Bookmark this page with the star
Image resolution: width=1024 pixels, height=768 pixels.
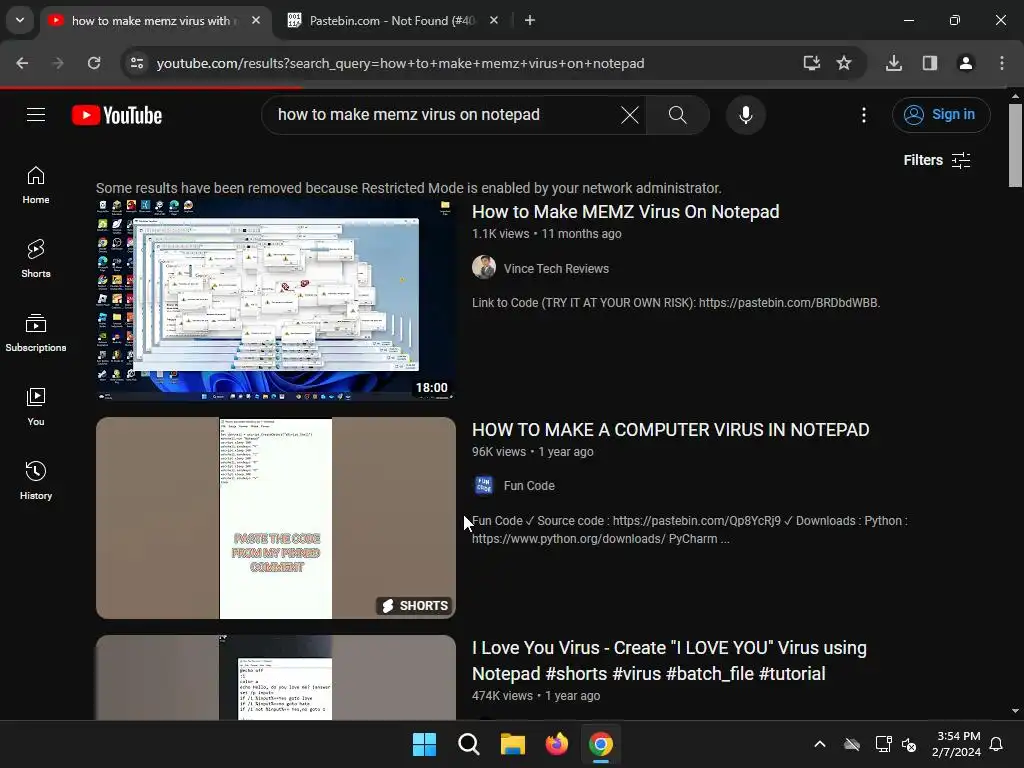(844, 63)
